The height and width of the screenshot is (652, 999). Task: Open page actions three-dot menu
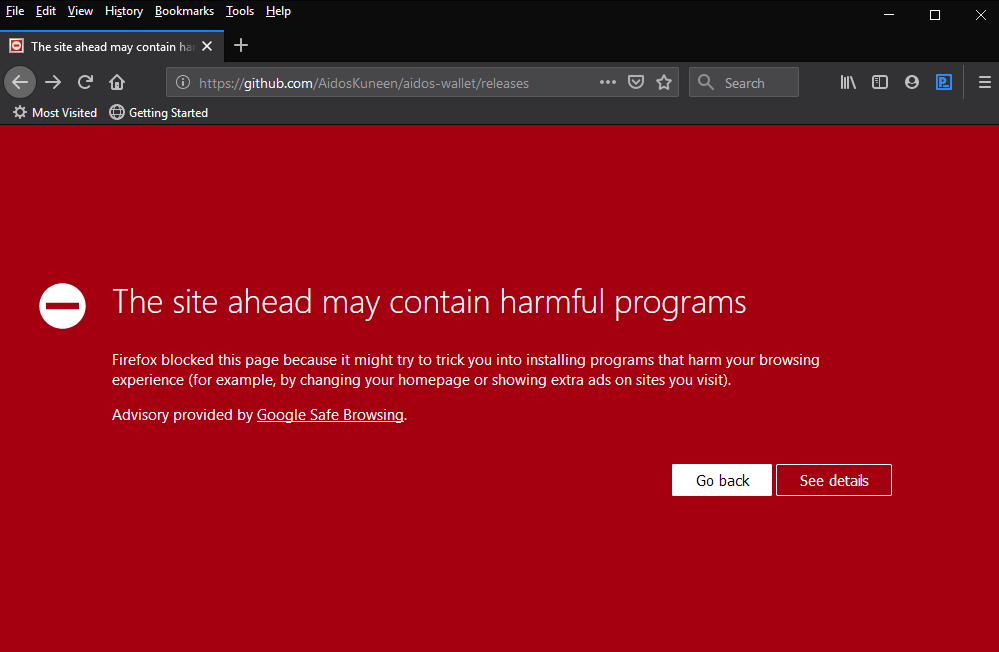coord(607,82)
